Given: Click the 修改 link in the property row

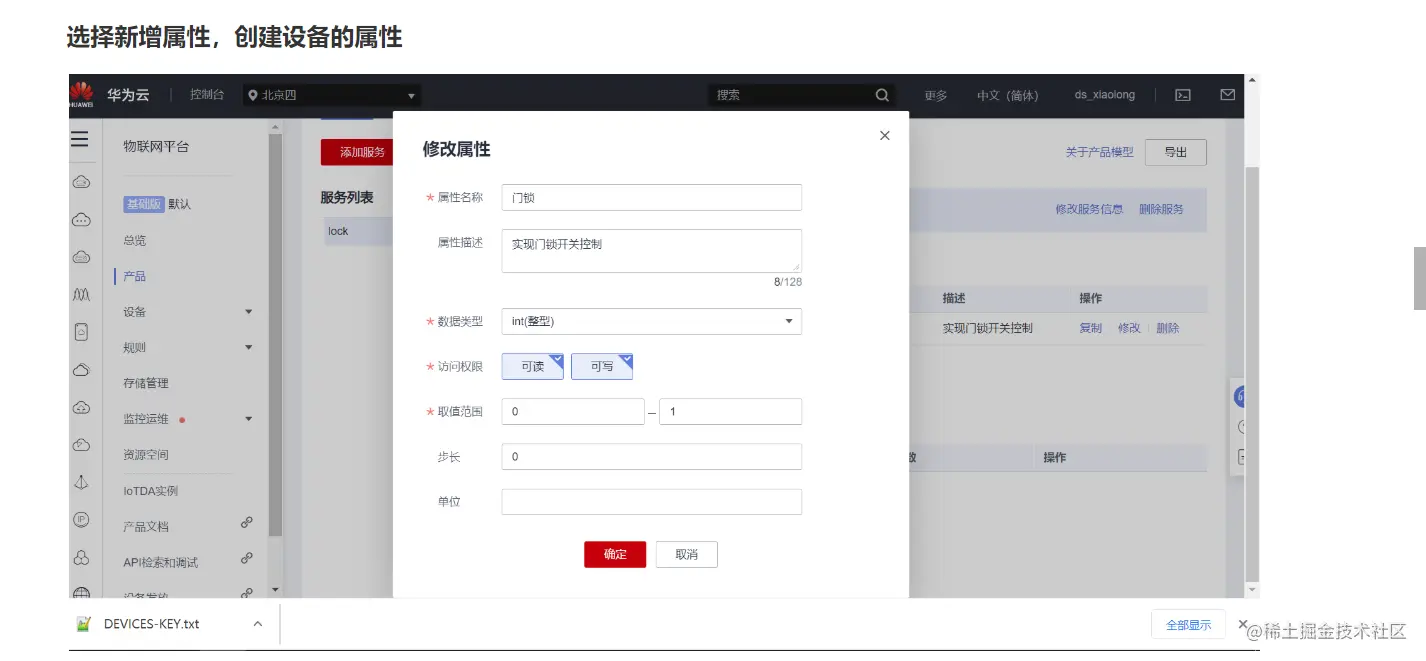Looking at the screenshot, I should [1129, 327].
